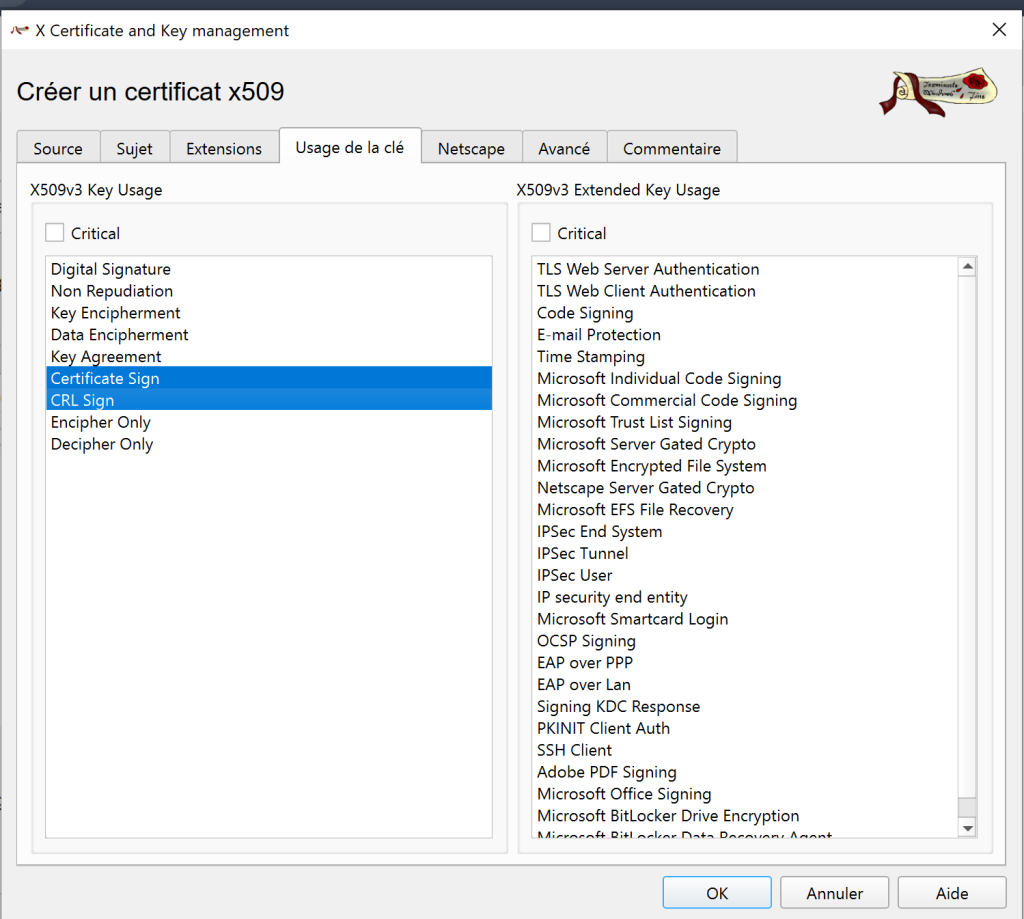Select TLS Web Server Authentication

[648, 269]
